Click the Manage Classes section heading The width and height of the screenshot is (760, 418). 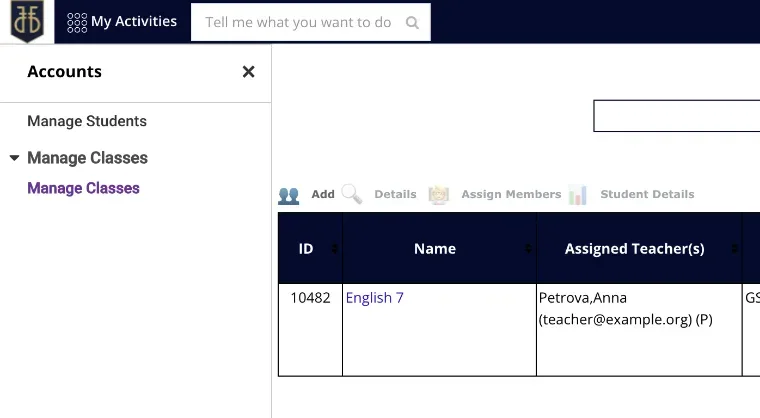click(x=87, y=158)
